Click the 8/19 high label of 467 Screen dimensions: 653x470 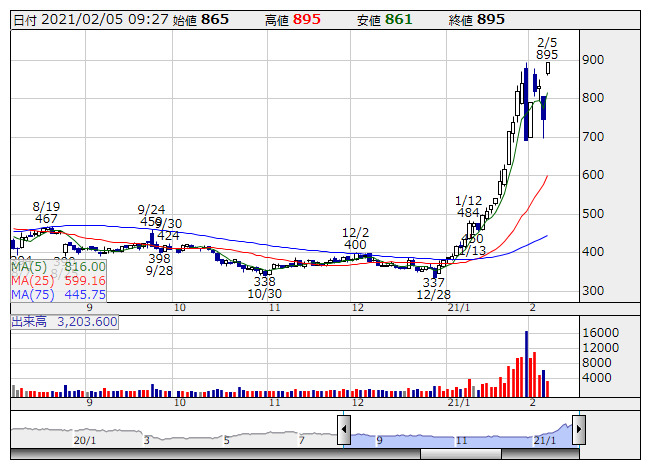pyautogui.click(x=46, y=218)
